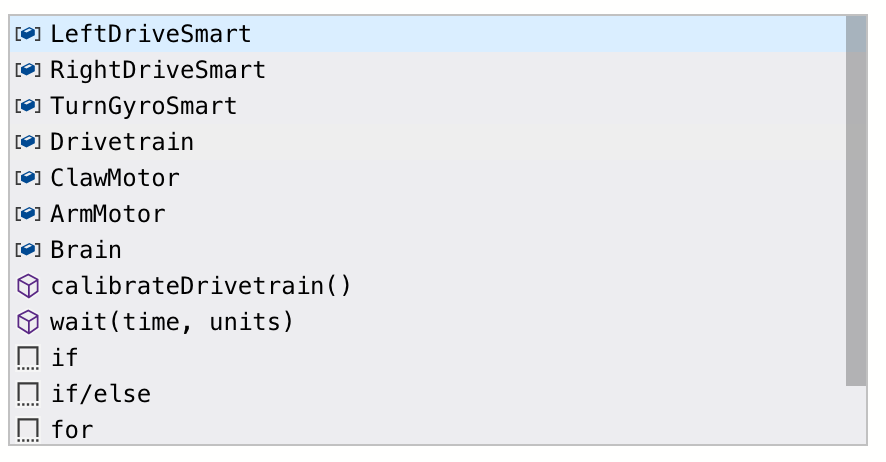Click the variable icon beside ClawMotor
This screenshot has height=462, width=886.
coord(28,178)
